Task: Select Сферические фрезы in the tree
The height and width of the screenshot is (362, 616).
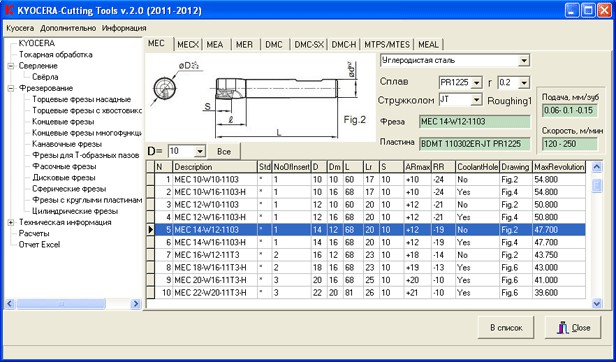Action: click(x=69, y=189)
